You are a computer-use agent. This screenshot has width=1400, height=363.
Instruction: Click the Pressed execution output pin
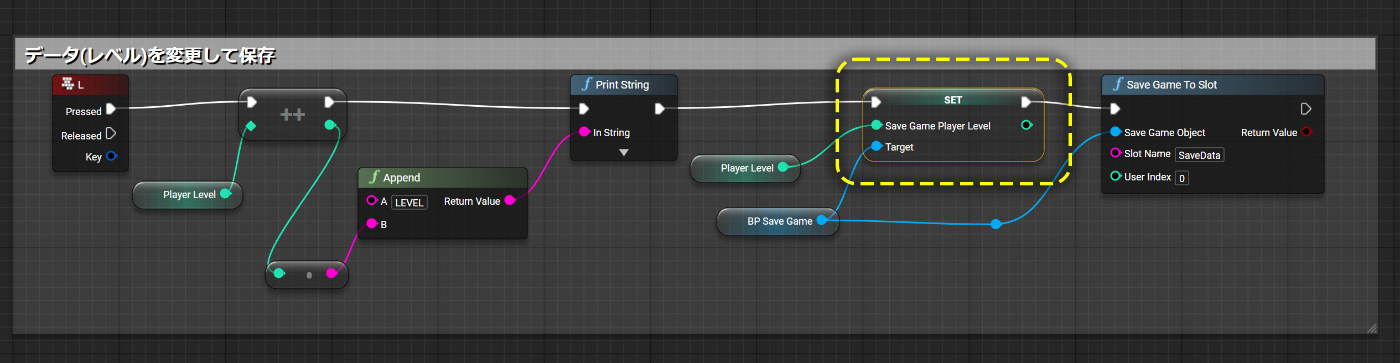click(x=111, y=110)
